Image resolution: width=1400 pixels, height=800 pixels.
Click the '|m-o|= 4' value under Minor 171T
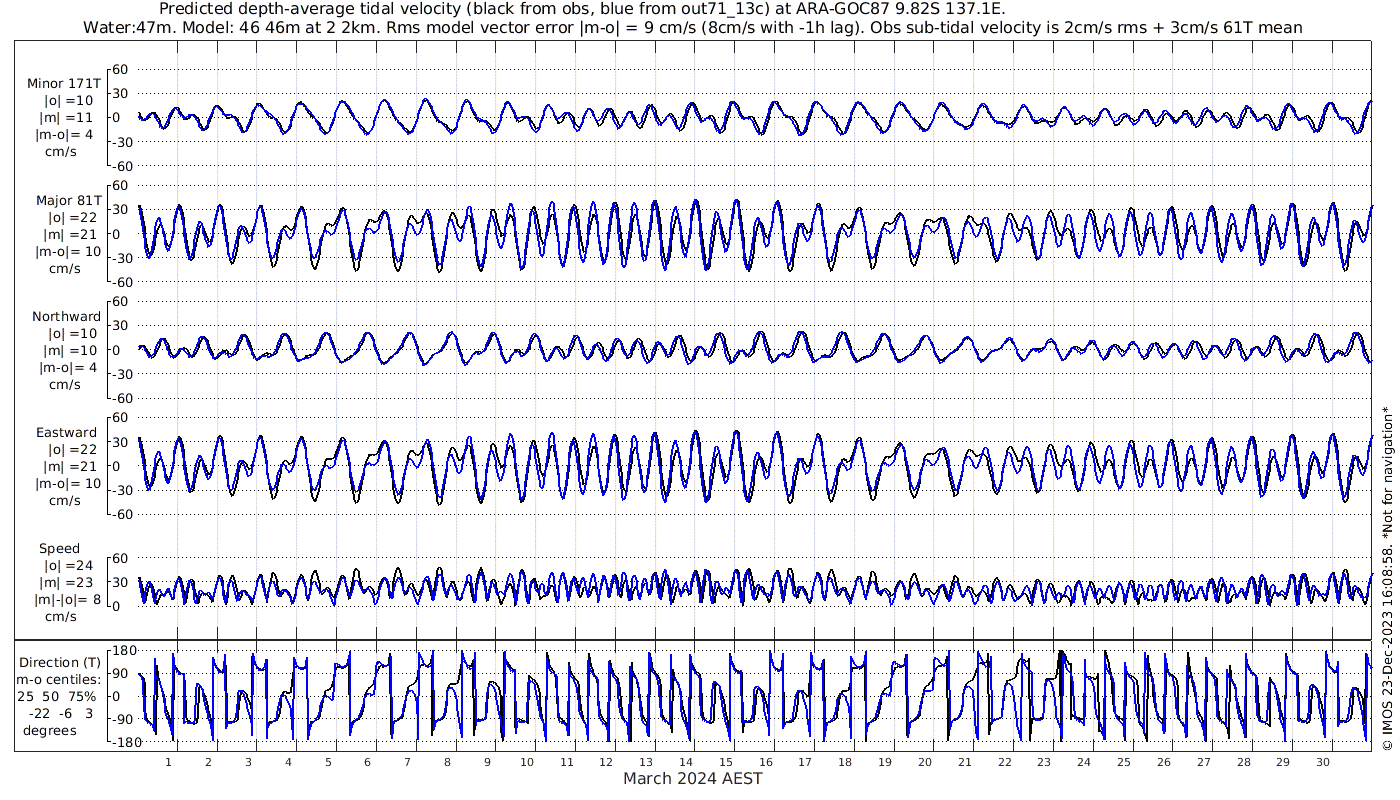(67, 135)
